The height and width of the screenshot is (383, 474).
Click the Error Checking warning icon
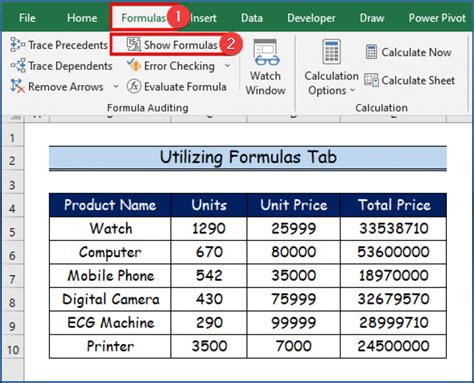pyautogui.click(x=134, y=65)
